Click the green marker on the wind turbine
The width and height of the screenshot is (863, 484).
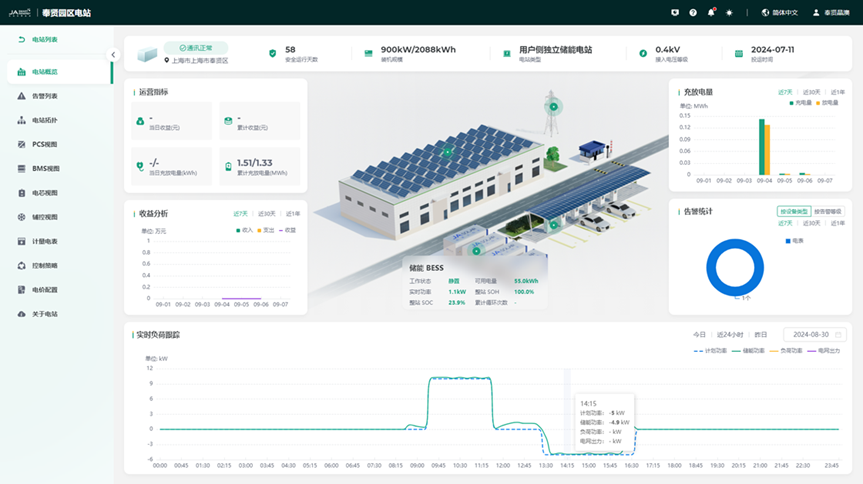click(x=552, y=105)
